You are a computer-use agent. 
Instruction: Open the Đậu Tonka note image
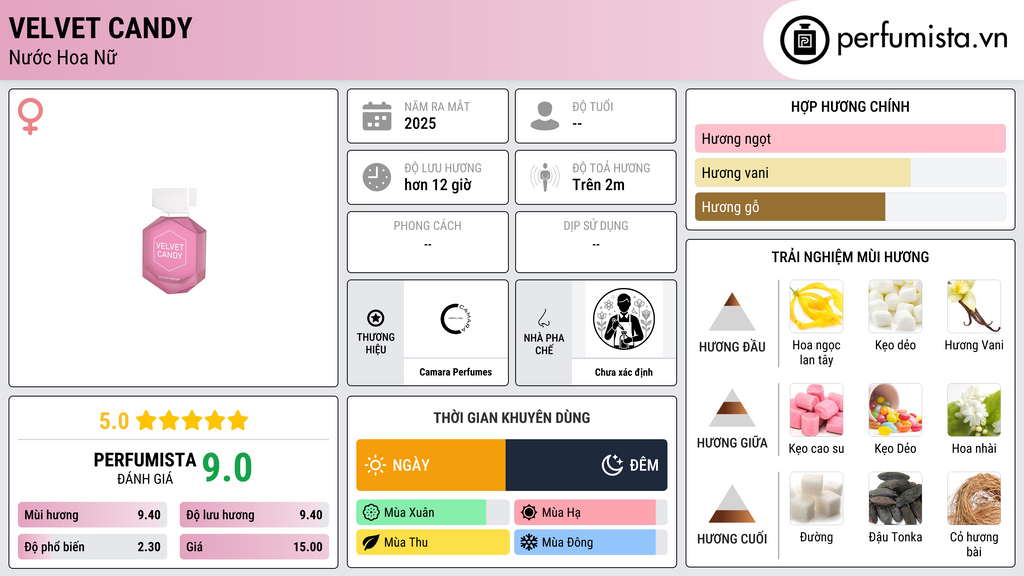point(895,498)
